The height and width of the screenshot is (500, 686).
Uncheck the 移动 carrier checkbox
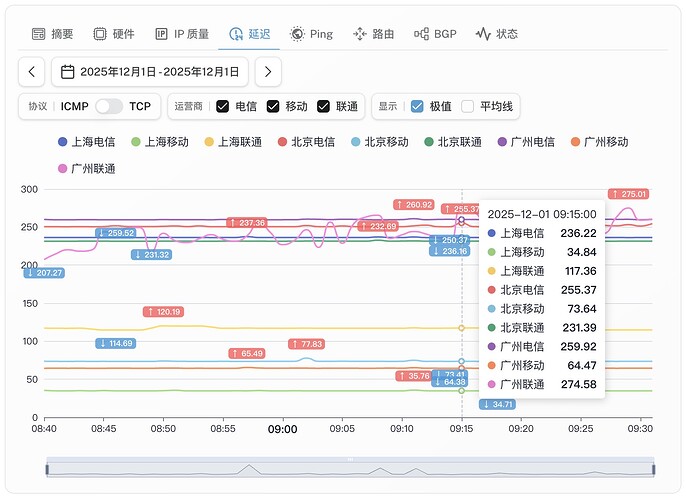(x=273, y=106)
